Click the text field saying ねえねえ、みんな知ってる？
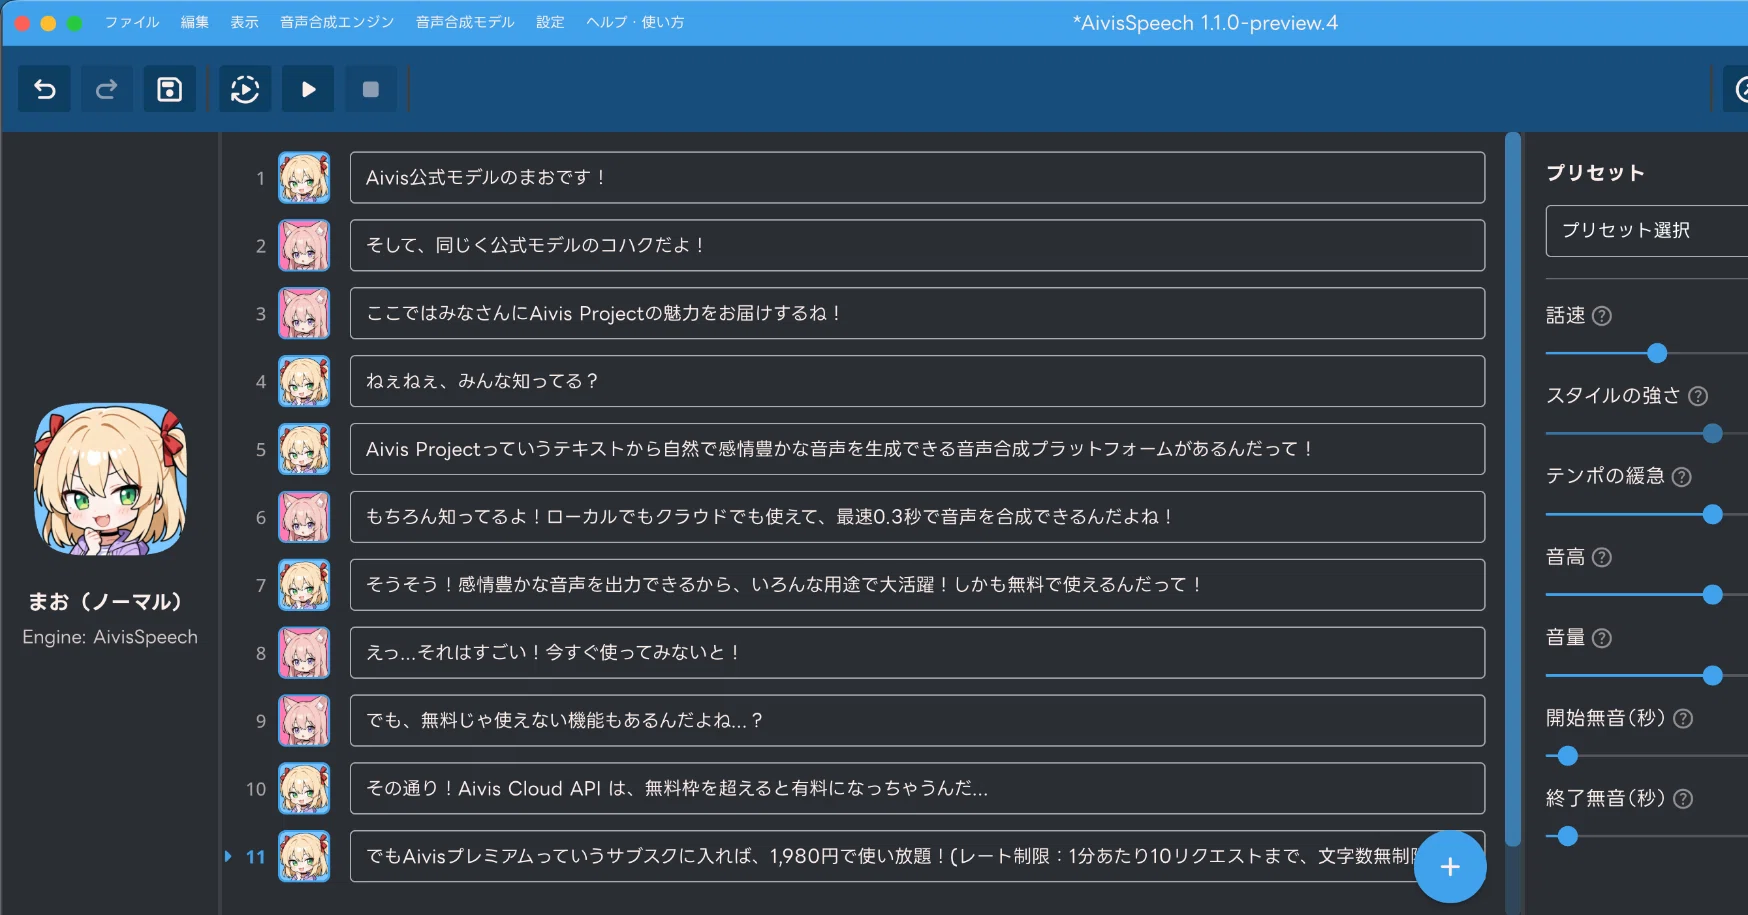The width and height of the screenshot is (1748, 915). point(917,381)
